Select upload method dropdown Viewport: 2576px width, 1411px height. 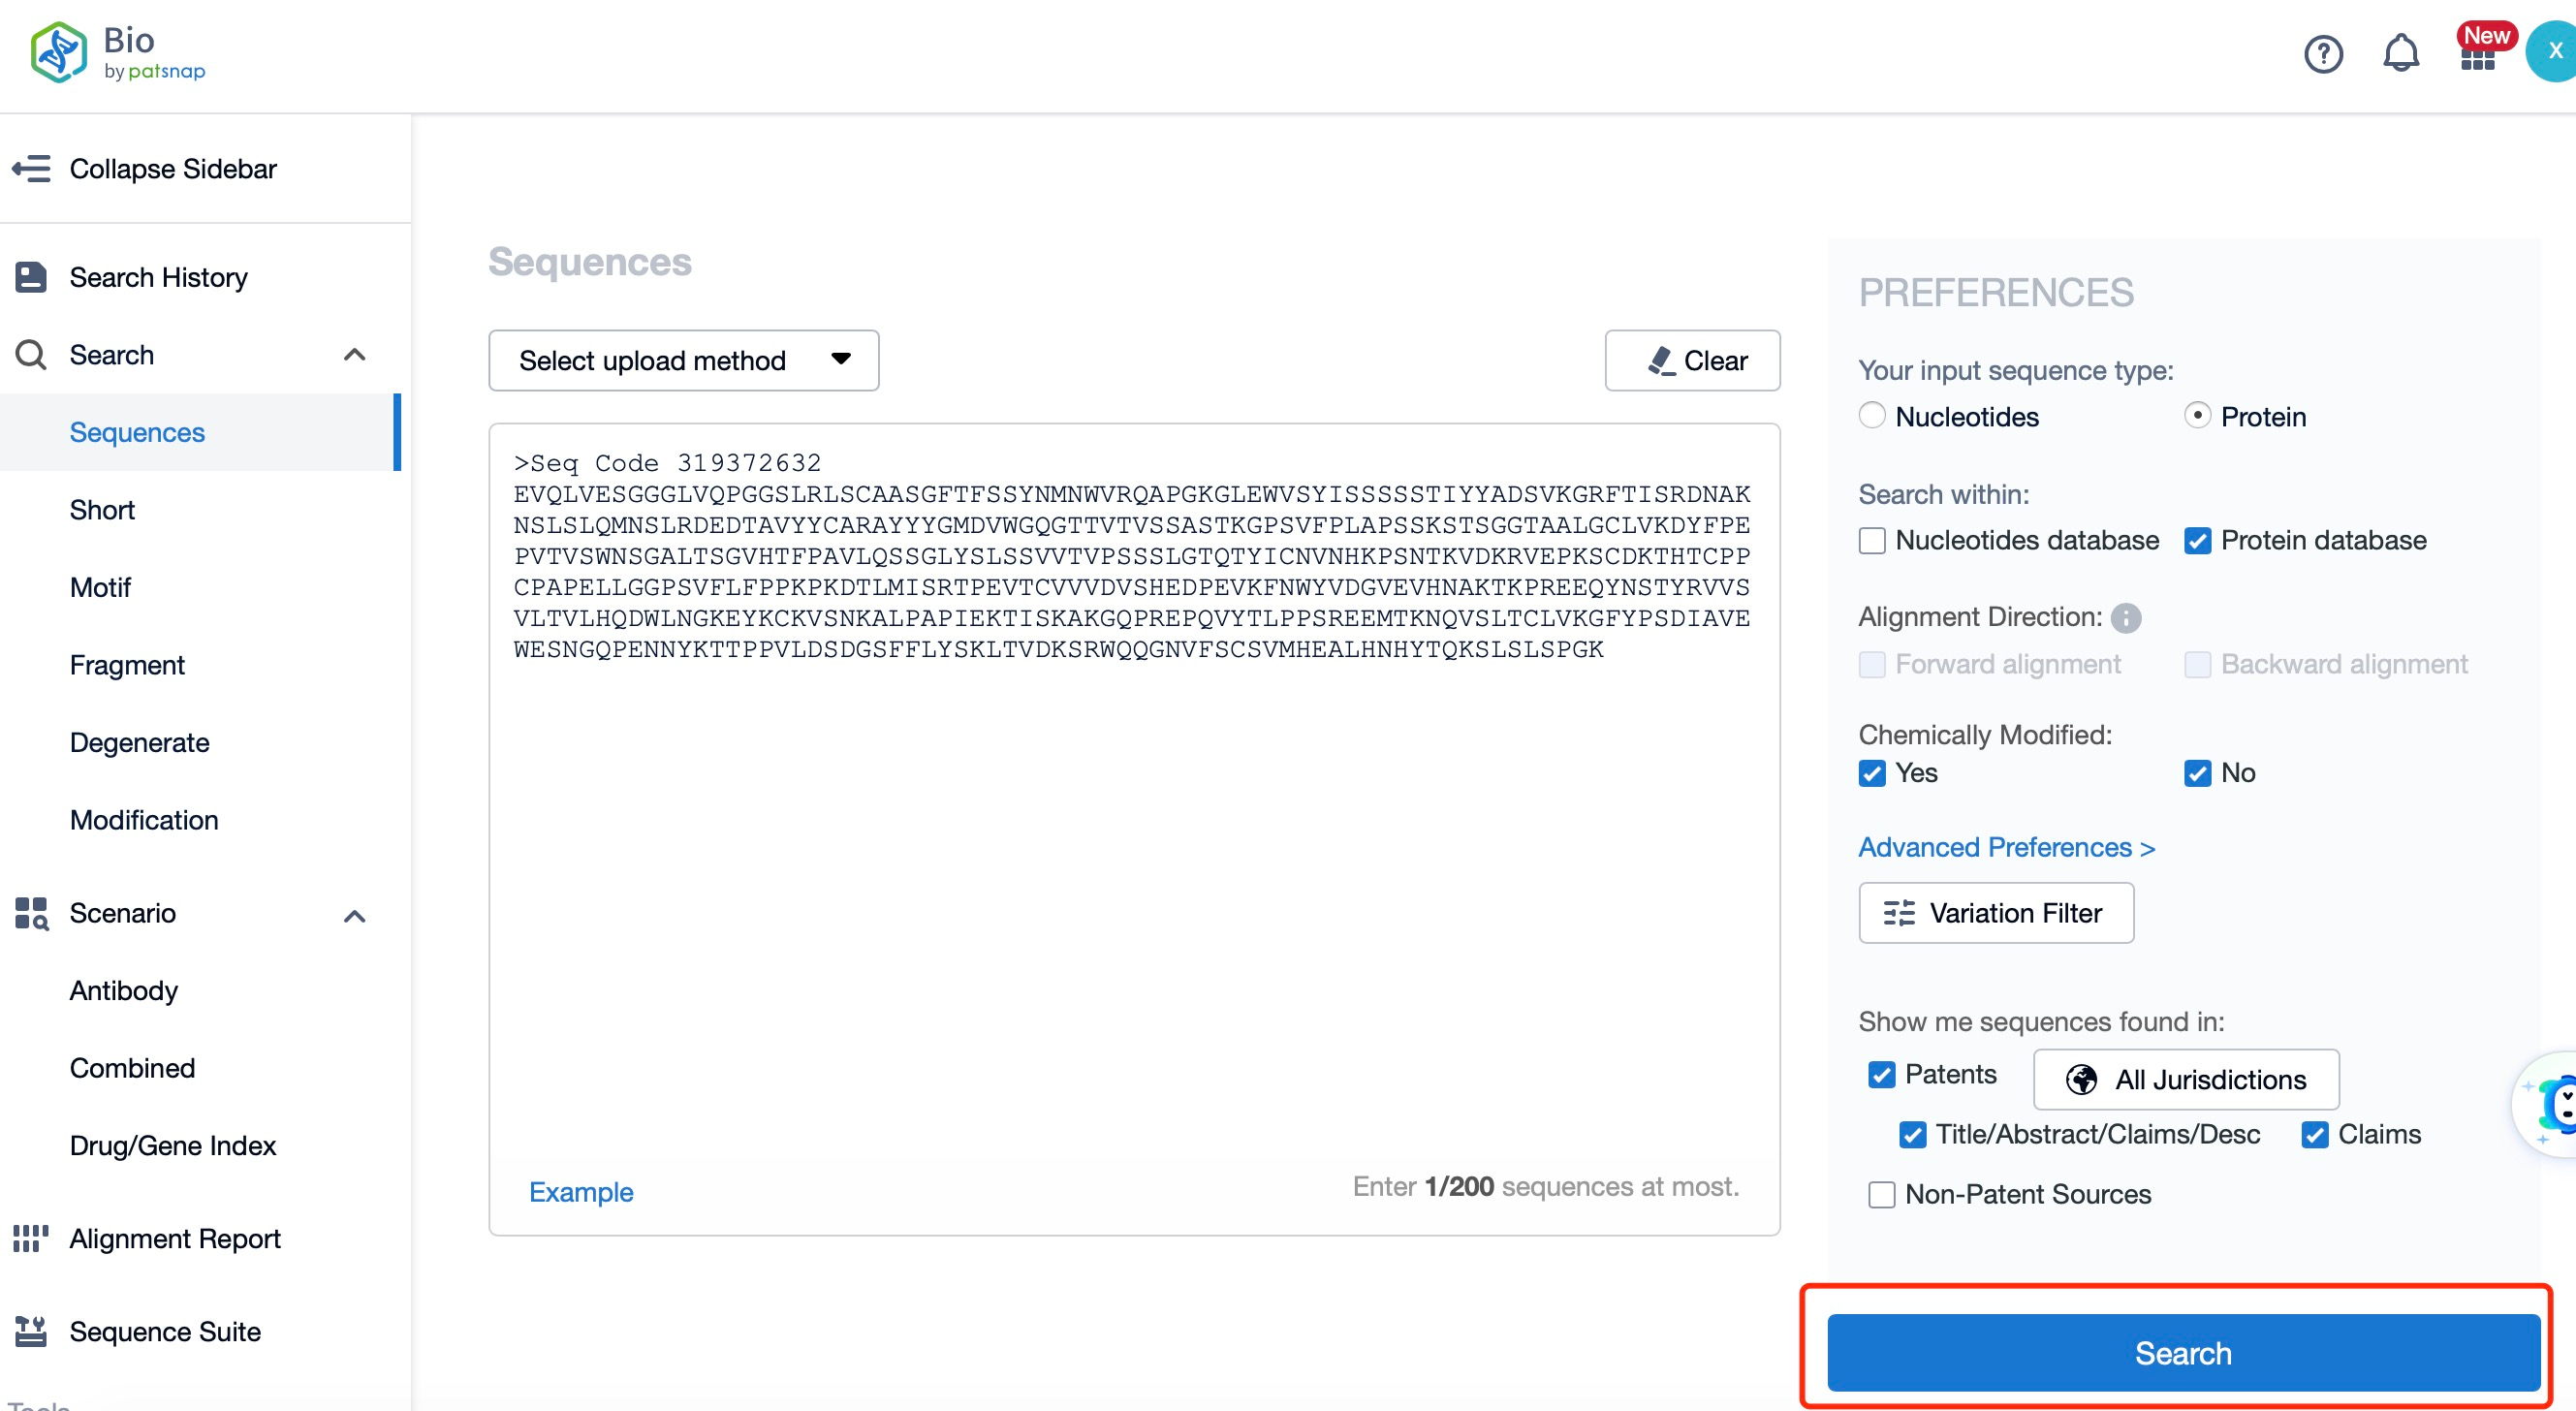pos(682,361)
